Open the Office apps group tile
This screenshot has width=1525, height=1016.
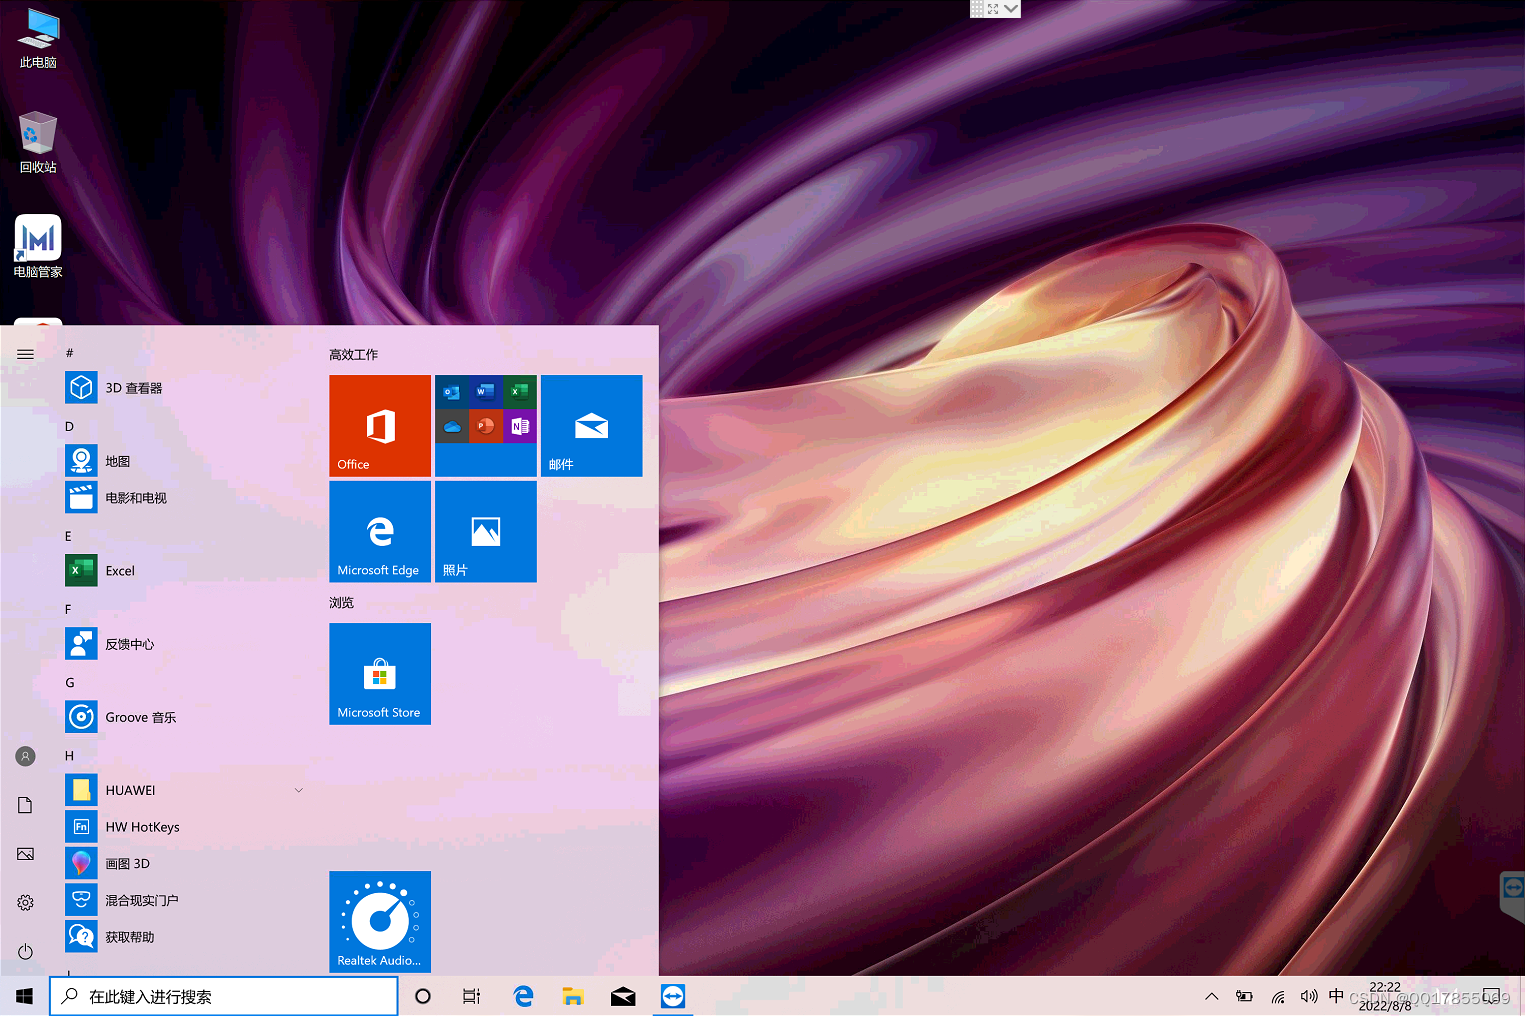point(486,426)
